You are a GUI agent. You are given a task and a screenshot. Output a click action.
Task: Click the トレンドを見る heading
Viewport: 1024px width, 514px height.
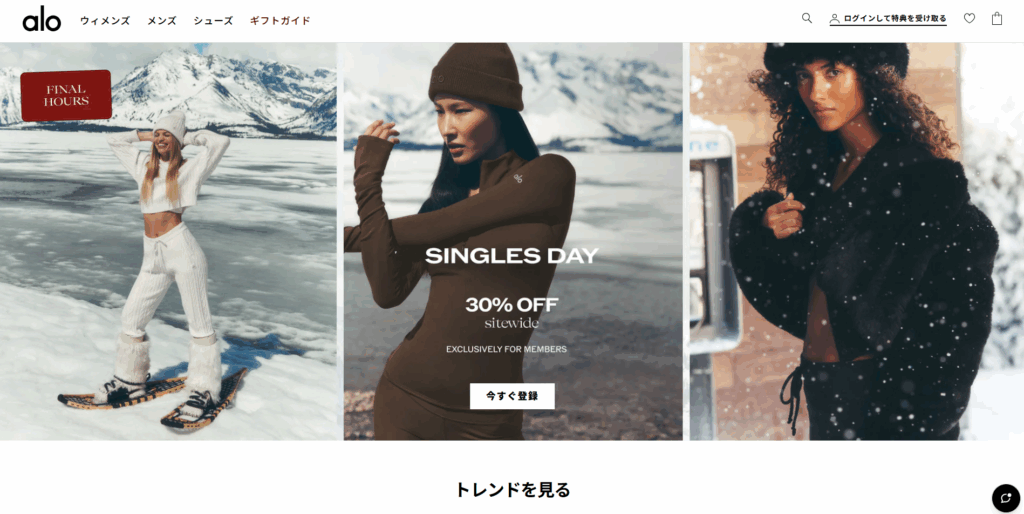[512, 490]
